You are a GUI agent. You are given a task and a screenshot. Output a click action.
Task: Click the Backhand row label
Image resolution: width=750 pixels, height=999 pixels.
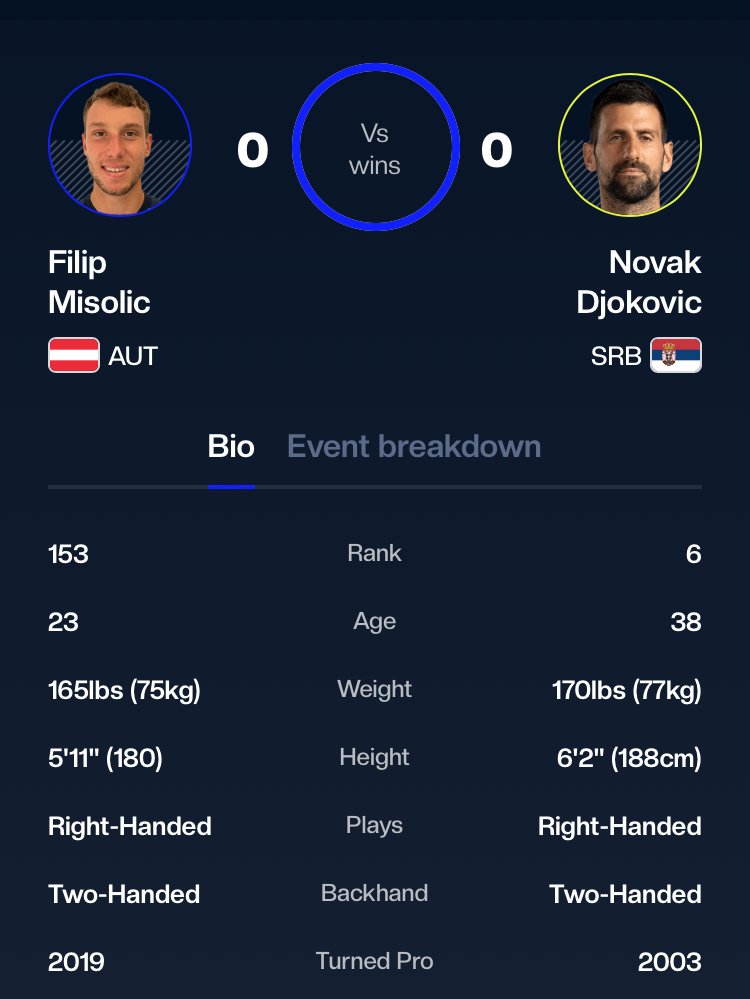tap(375, 893)
